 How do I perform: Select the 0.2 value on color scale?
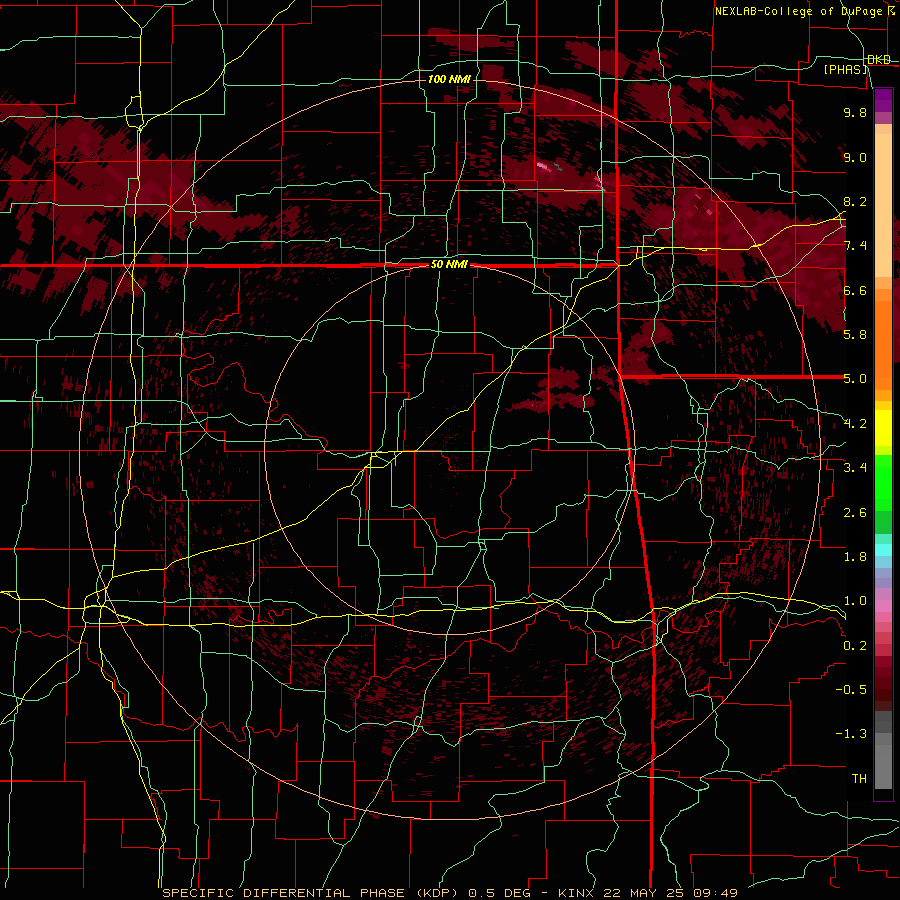click(x=855, y=645)
